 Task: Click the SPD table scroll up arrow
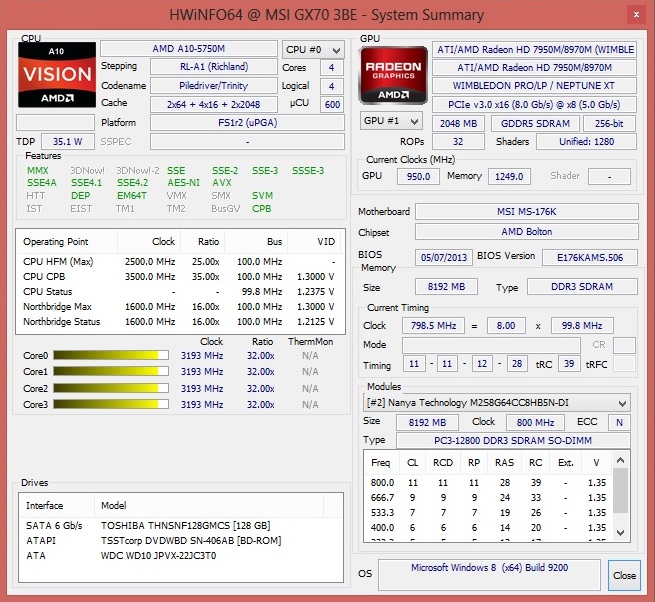click(621, 460)
